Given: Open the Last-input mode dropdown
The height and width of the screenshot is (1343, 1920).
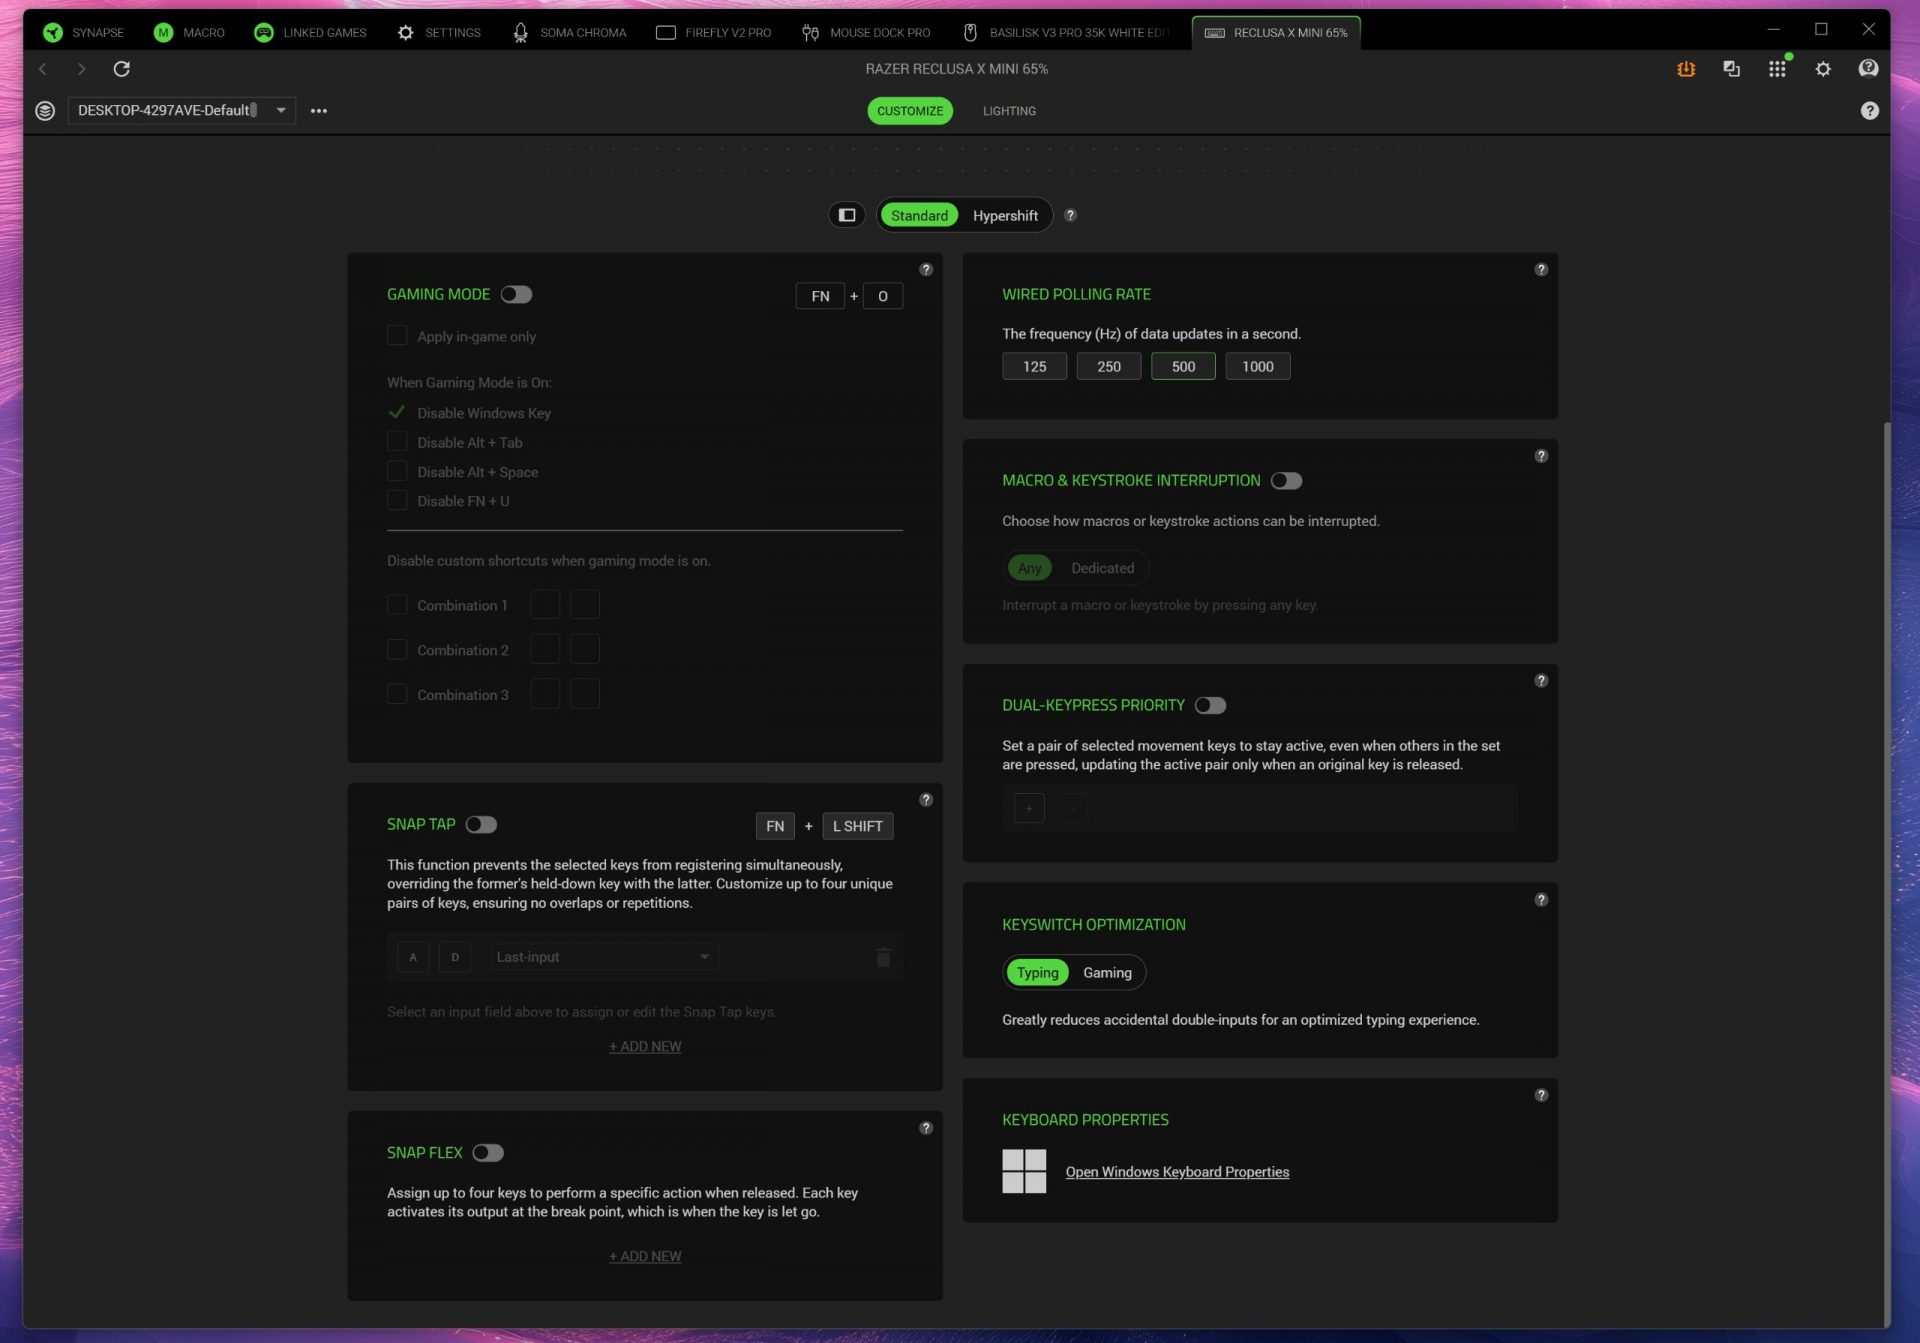Looking at the screenshot, I should [x=604, y=957].
